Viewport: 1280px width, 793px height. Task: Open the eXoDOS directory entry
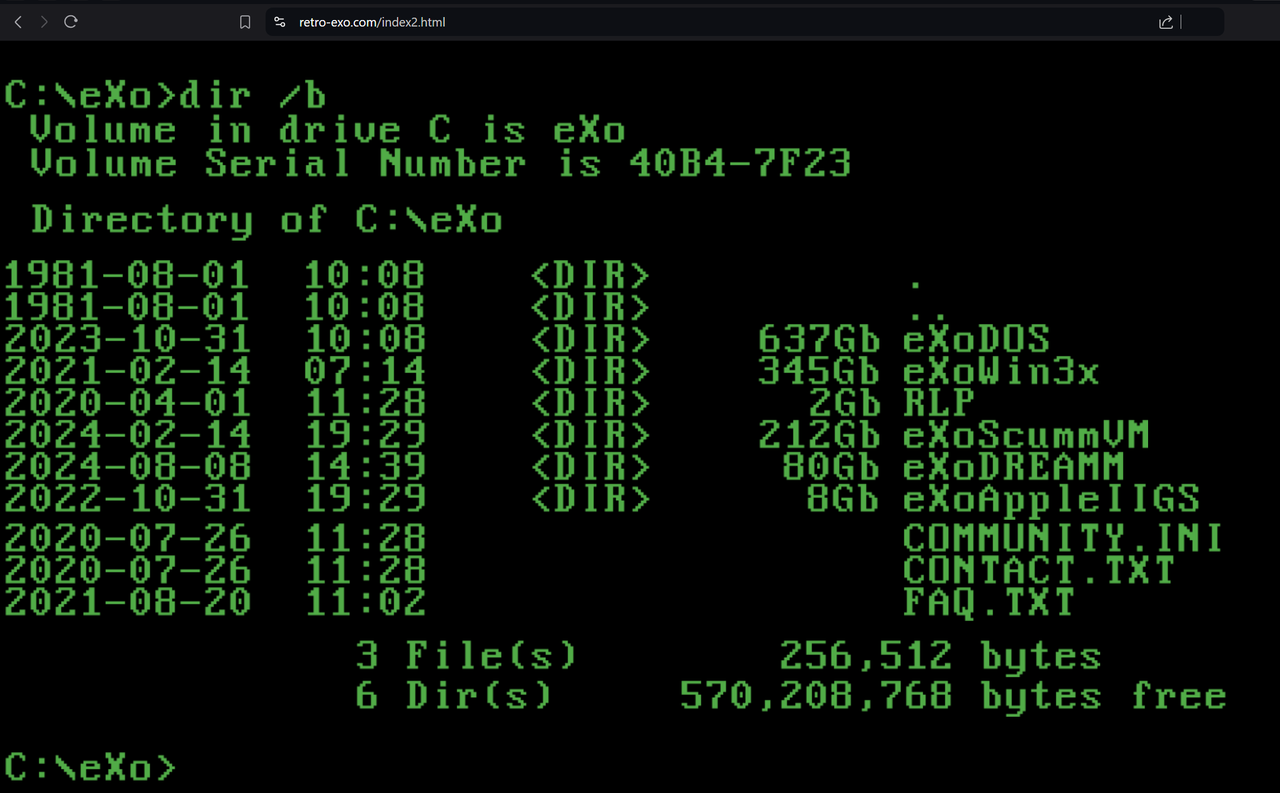(x=976, y=339)
